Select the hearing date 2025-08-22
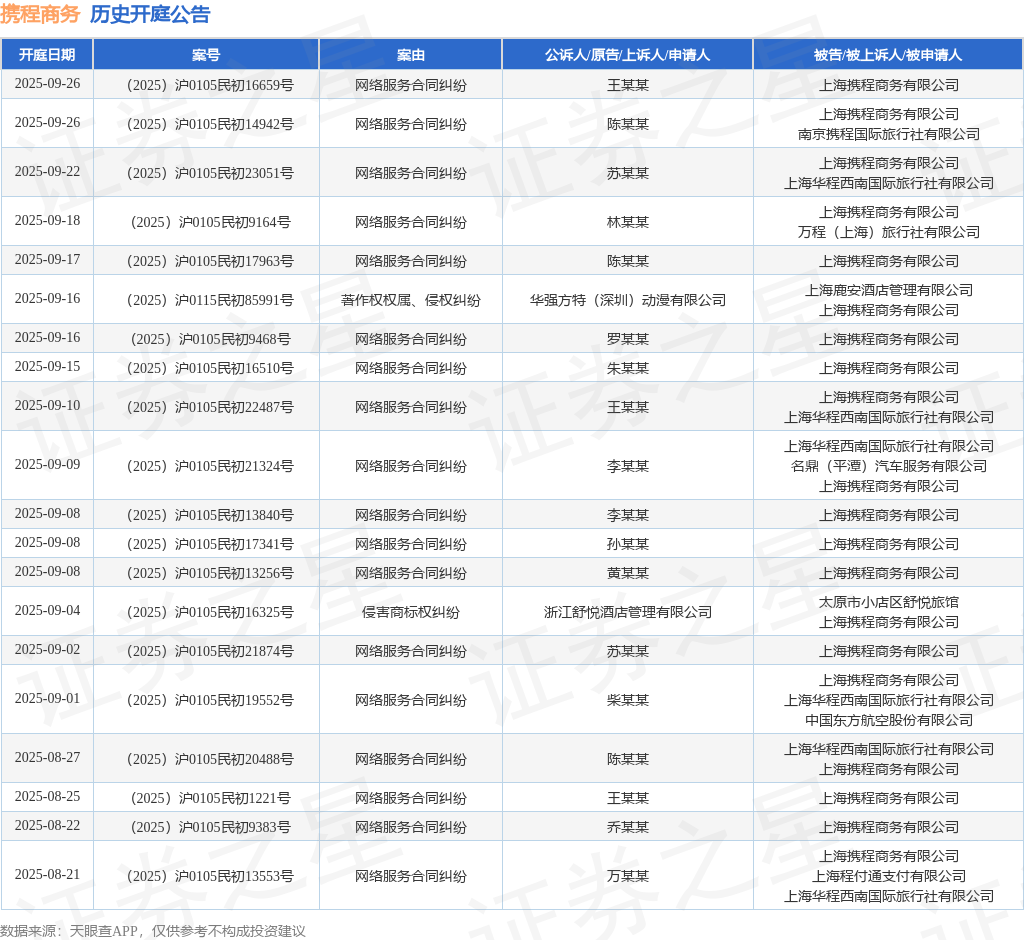This screenshot has width=1024, height=940. (47, 825)
